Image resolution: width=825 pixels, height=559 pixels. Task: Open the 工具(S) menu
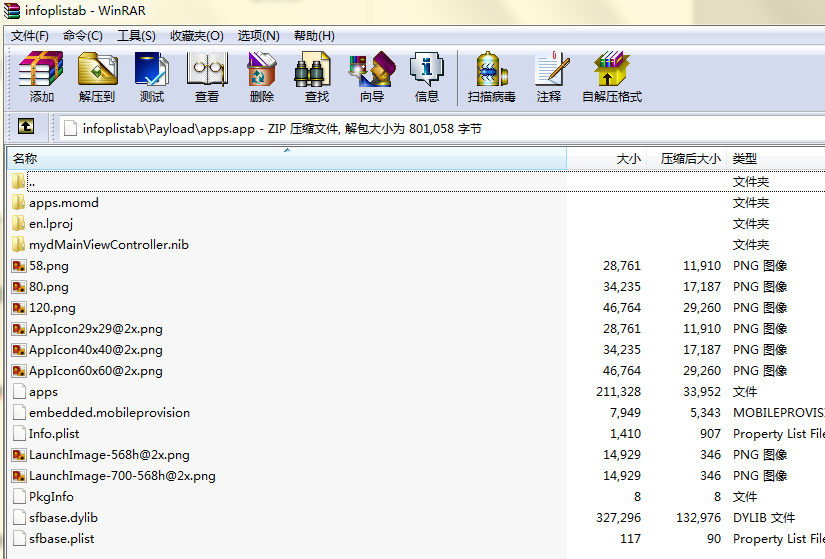(136, 36)
